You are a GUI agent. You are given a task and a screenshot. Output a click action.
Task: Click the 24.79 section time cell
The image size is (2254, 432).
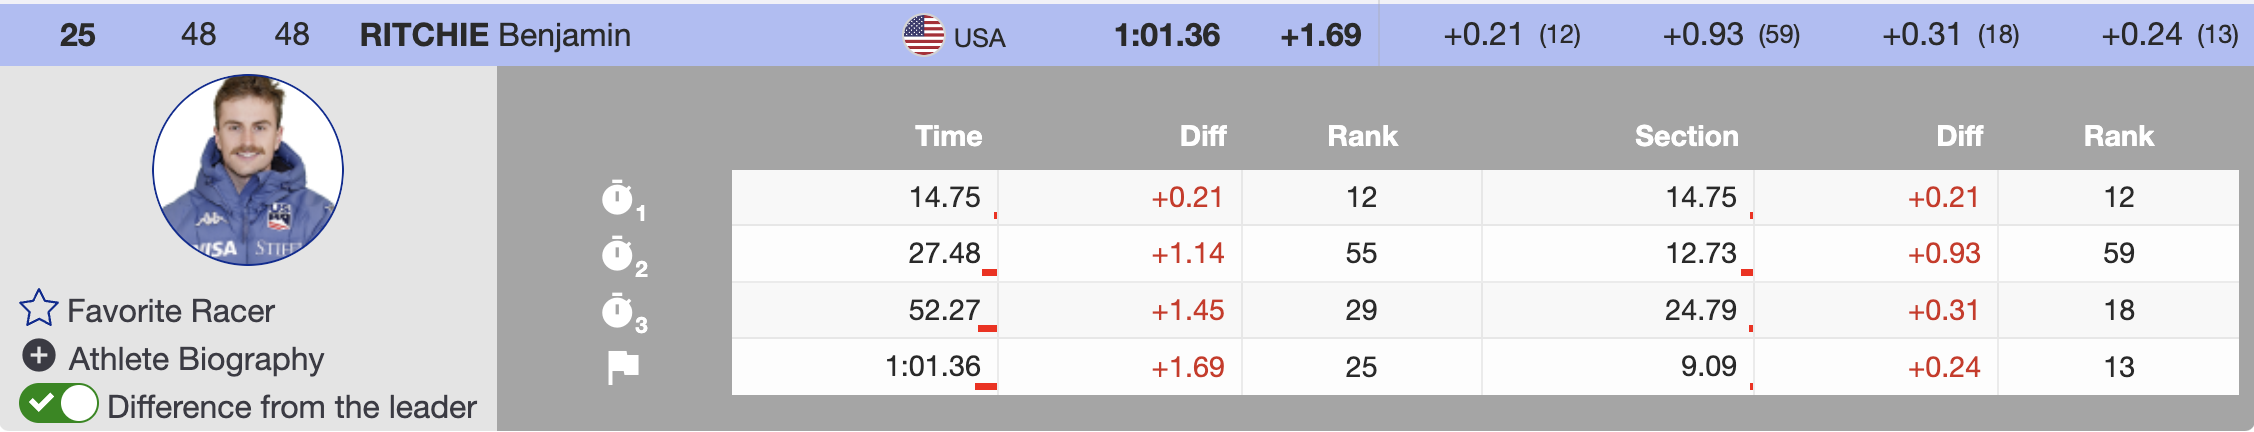[1700, 311]
